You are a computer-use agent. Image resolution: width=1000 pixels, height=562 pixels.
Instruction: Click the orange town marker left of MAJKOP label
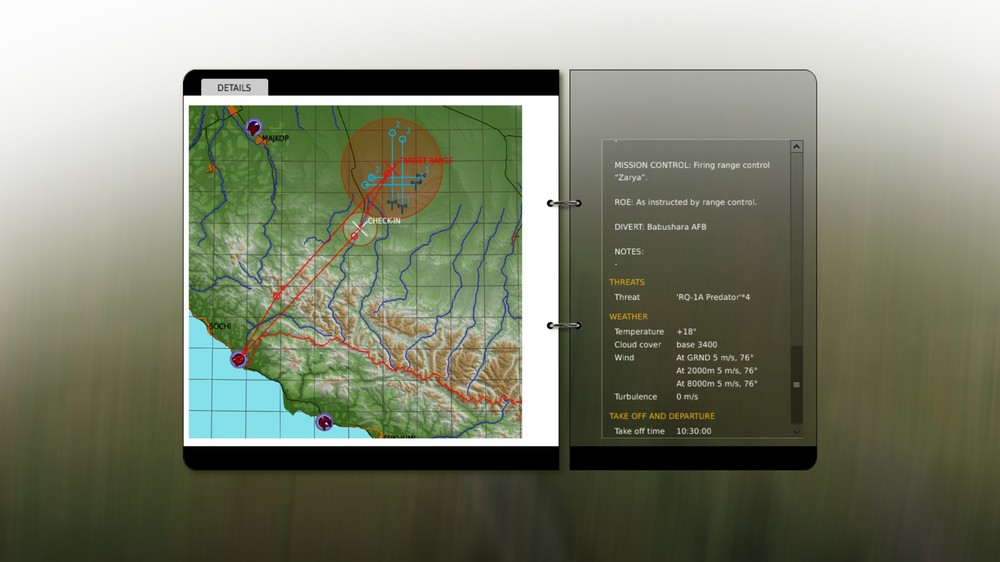(x=261, y=141)
